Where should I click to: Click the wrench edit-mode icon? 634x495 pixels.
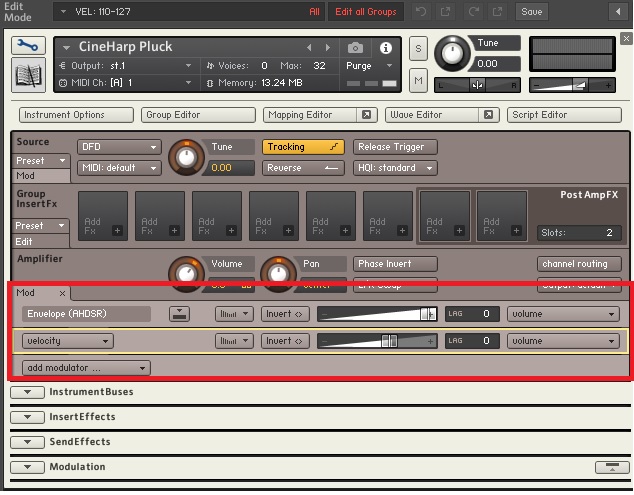(x=28, y=46)
